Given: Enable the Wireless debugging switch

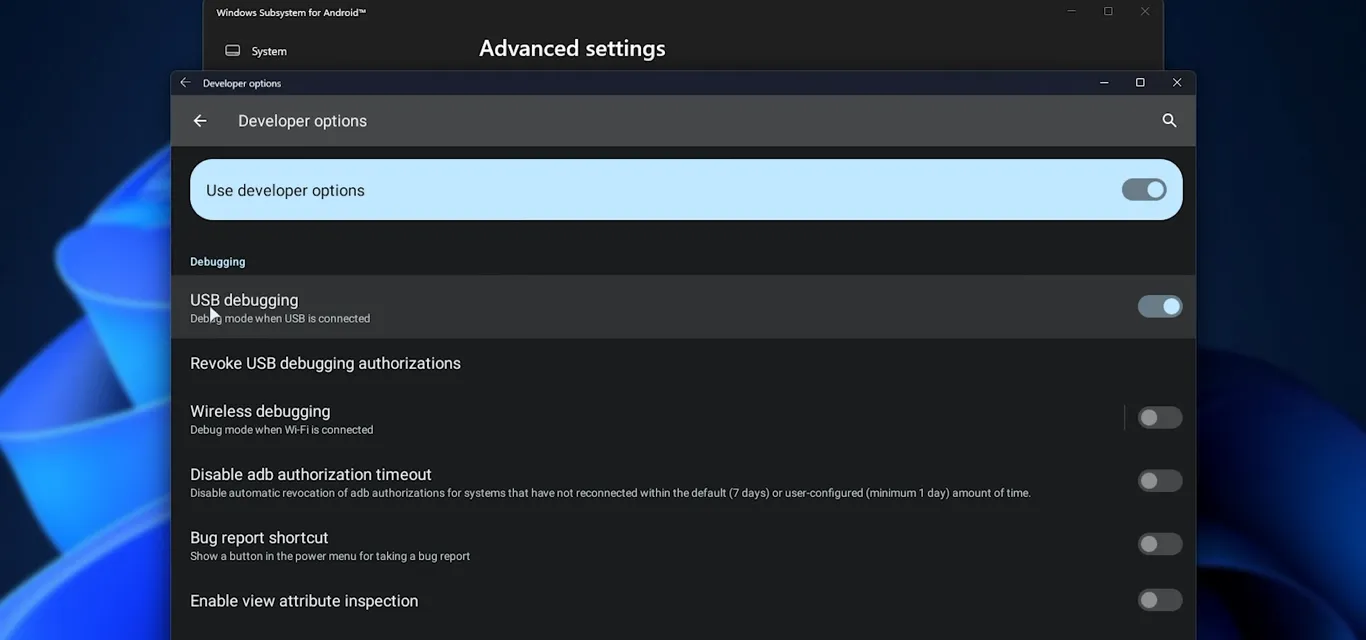Looking at the screenshot, I should click(1159, 418).
